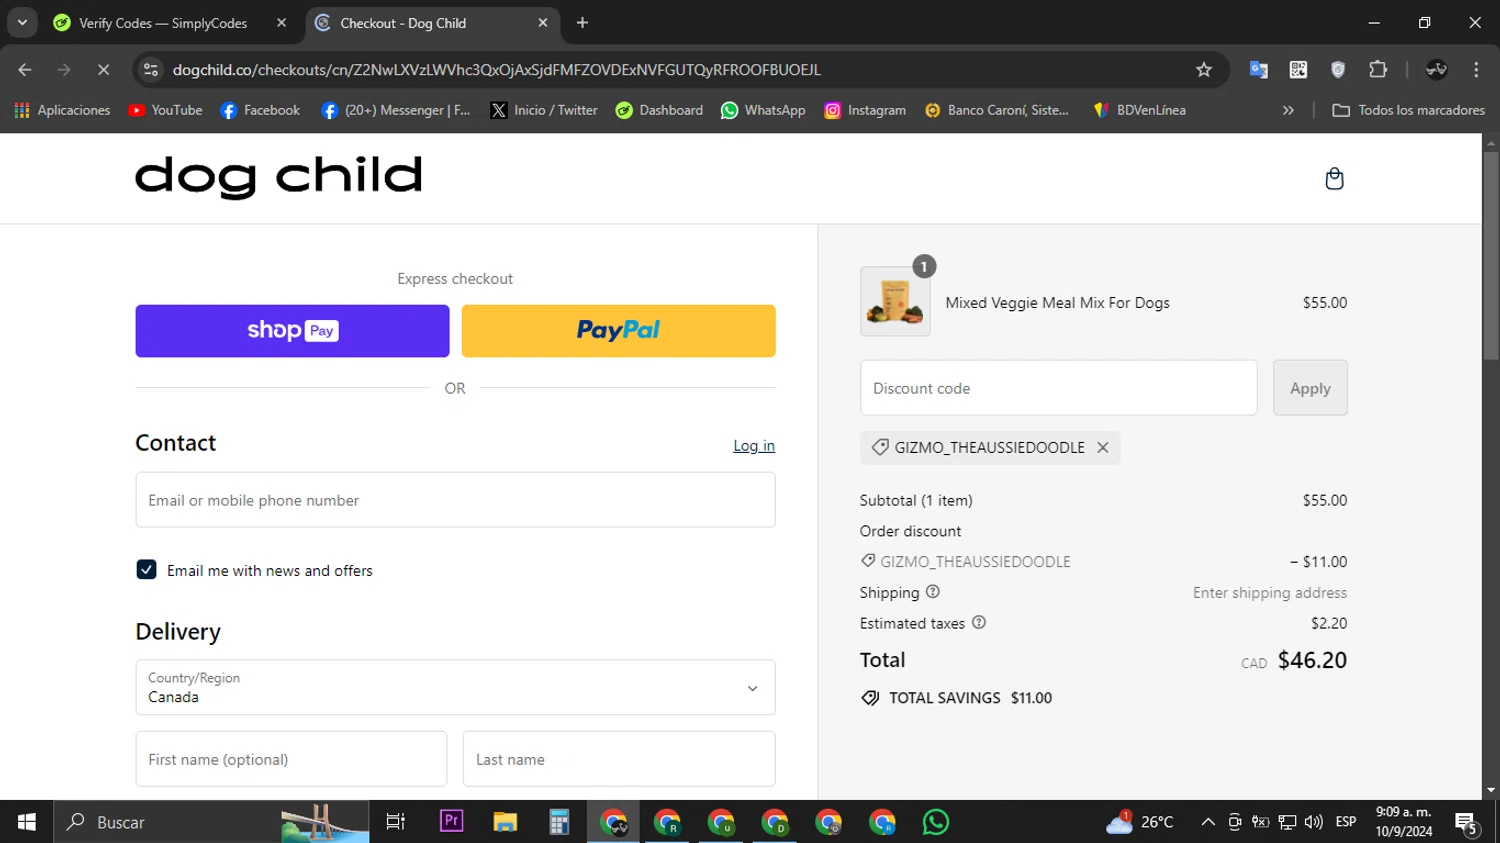Toggle Email me with news and offers
This screenshot has height=843, width=1500.
pos(146,569)
